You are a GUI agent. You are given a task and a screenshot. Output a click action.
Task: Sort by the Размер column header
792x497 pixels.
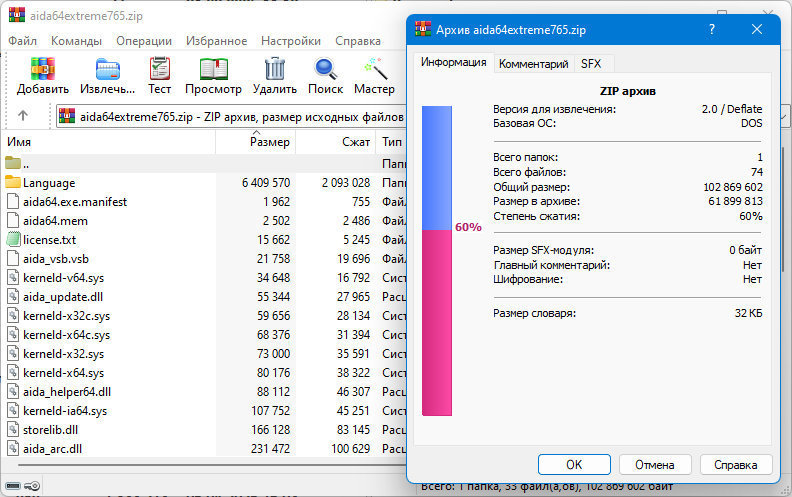click(x=256, y=142)
